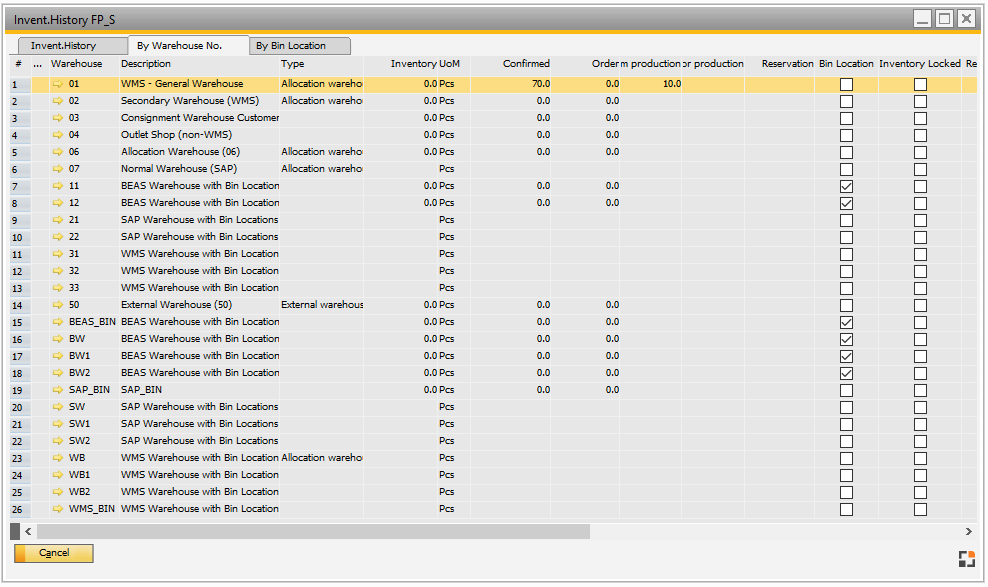Click the resize icon in bottom-right corner
This screenshot has width=988, height=587.
pyautogui.click(x=966, y=559)
